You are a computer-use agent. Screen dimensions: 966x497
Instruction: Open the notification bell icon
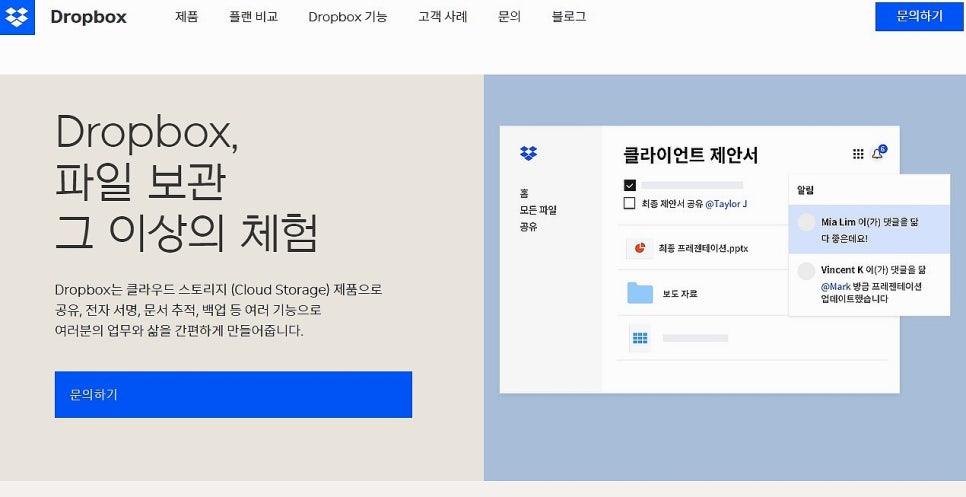(x=877, y=154)
